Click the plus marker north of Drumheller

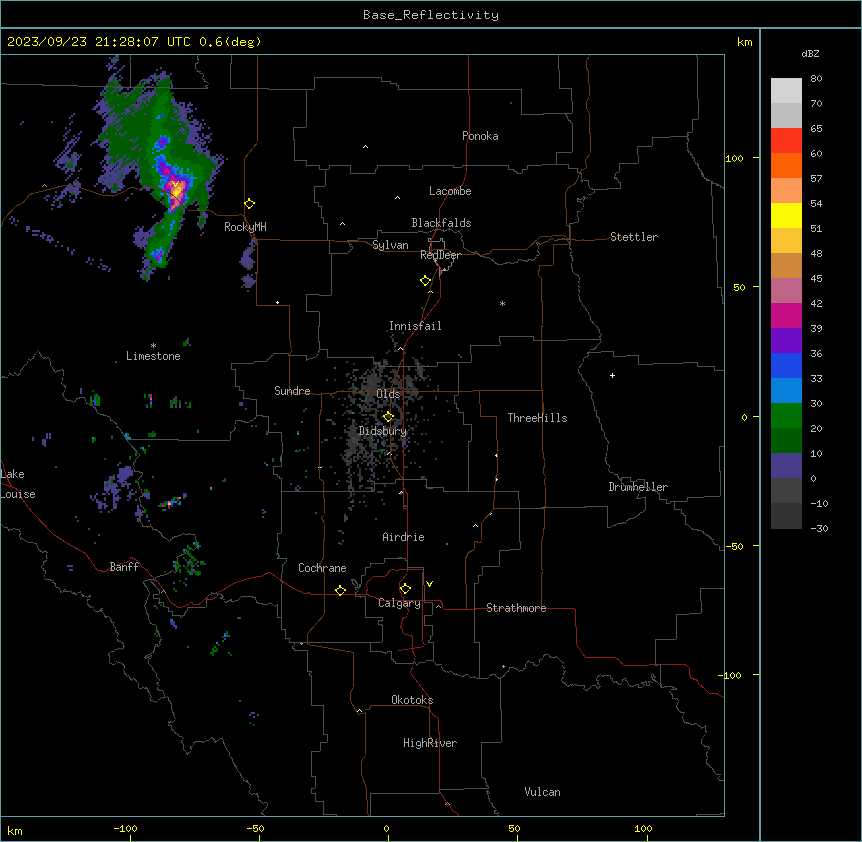coord(612,375)
